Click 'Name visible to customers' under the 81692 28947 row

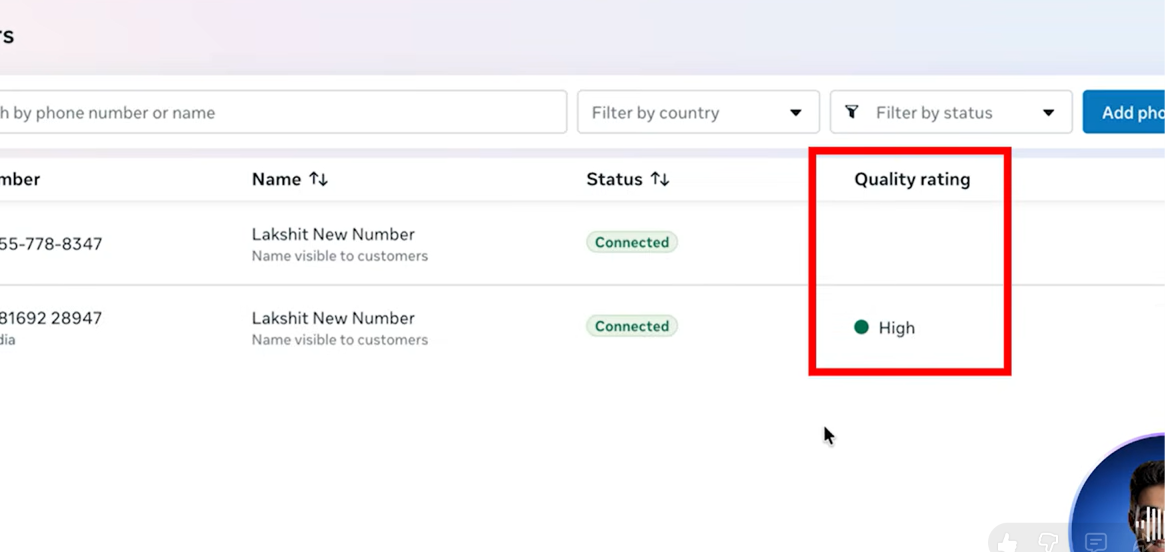click(x=340, y=340)
